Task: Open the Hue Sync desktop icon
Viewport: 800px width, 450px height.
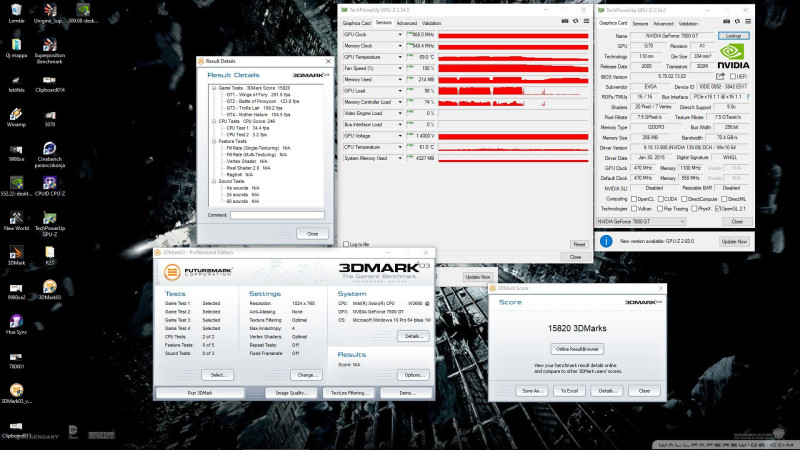Action: click(16, 324)
